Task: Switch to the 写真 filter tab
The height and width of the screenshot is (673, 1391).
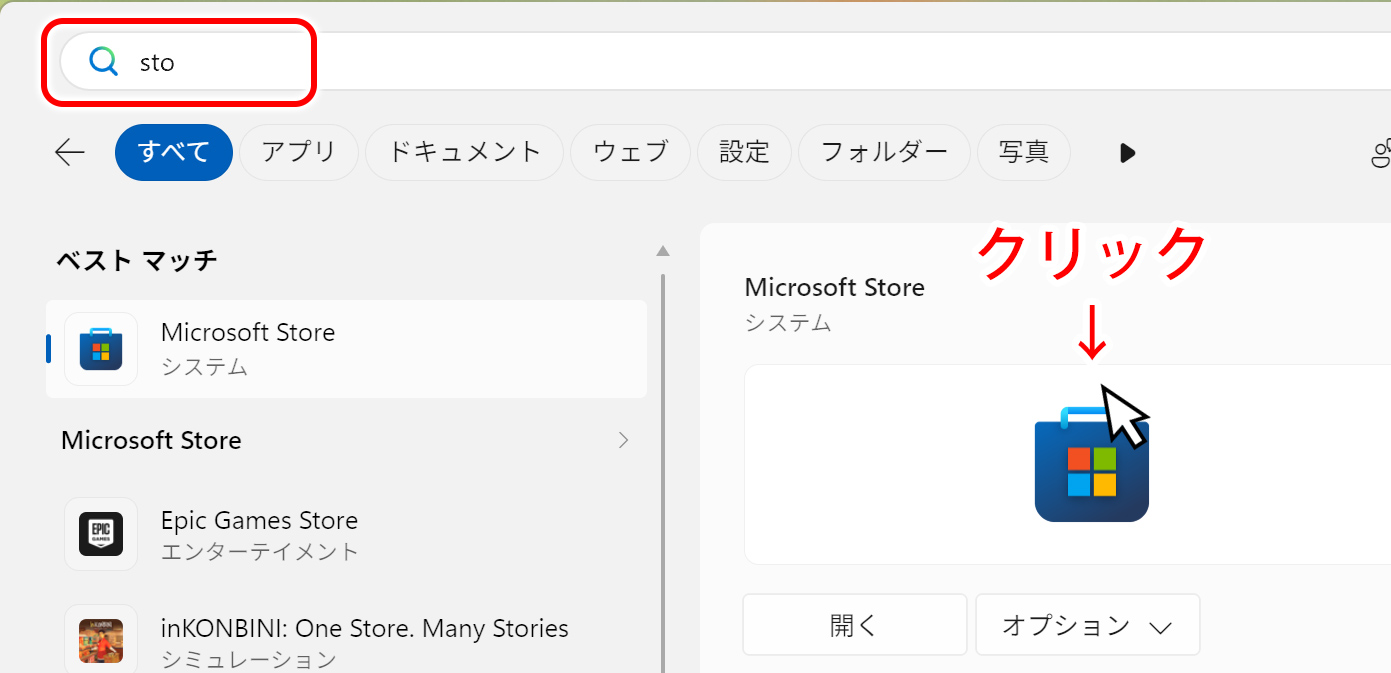Action: pos(1024,152)
